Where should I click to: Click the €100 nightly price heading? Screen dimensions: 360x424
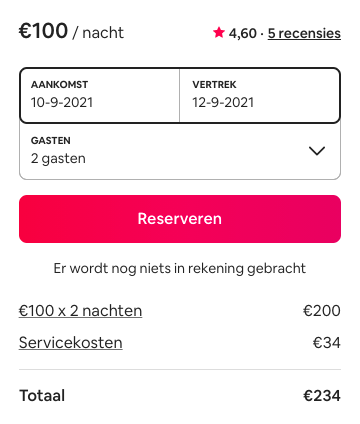(43, 31)
